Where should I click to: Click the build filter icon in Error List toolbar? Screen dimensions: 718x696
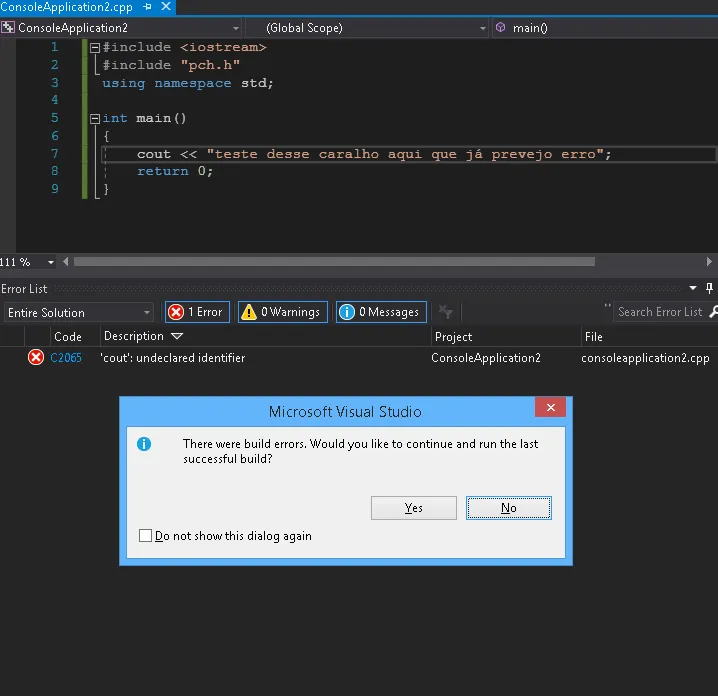pos(446,312)
